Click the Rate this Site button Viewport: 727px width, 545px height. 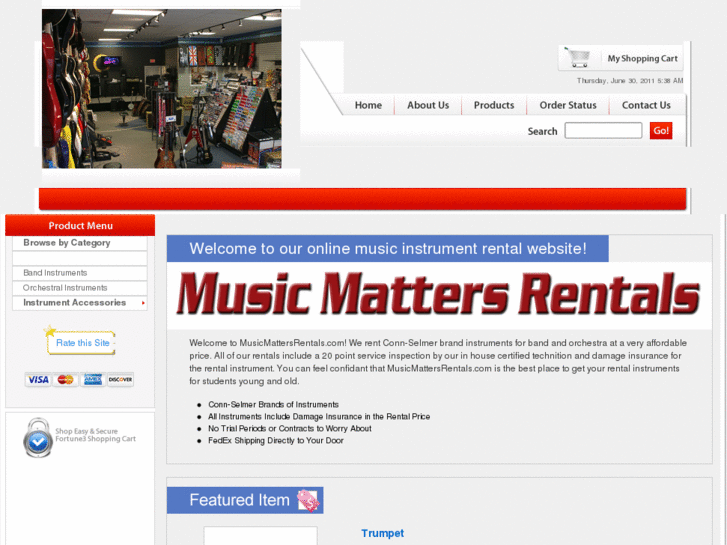82,343
